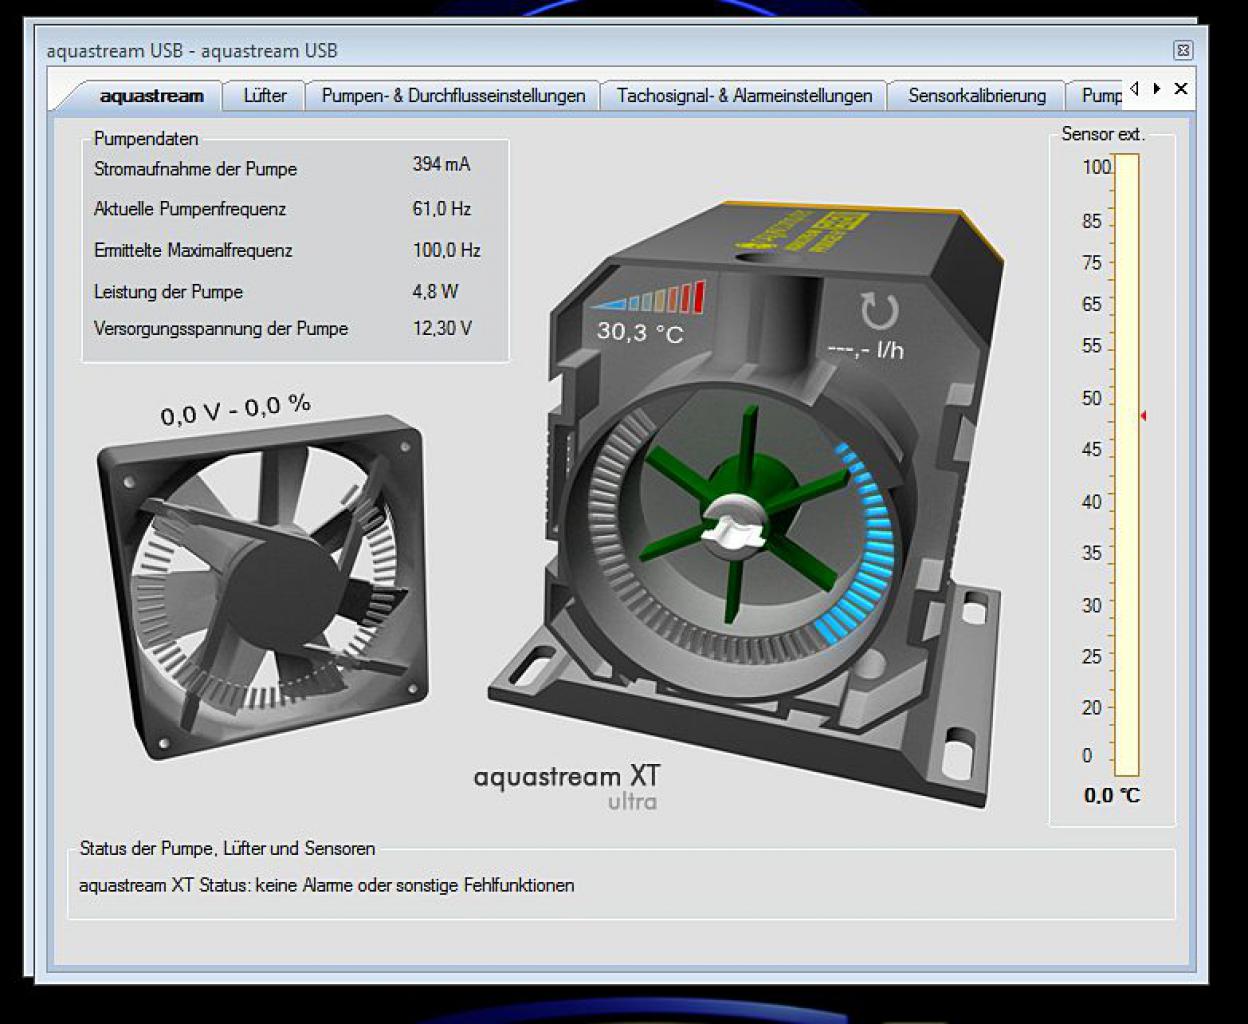Click the aquastream XT ultra logo
This screenshot has height=1024, width=1248.
(x=567, y=787)
